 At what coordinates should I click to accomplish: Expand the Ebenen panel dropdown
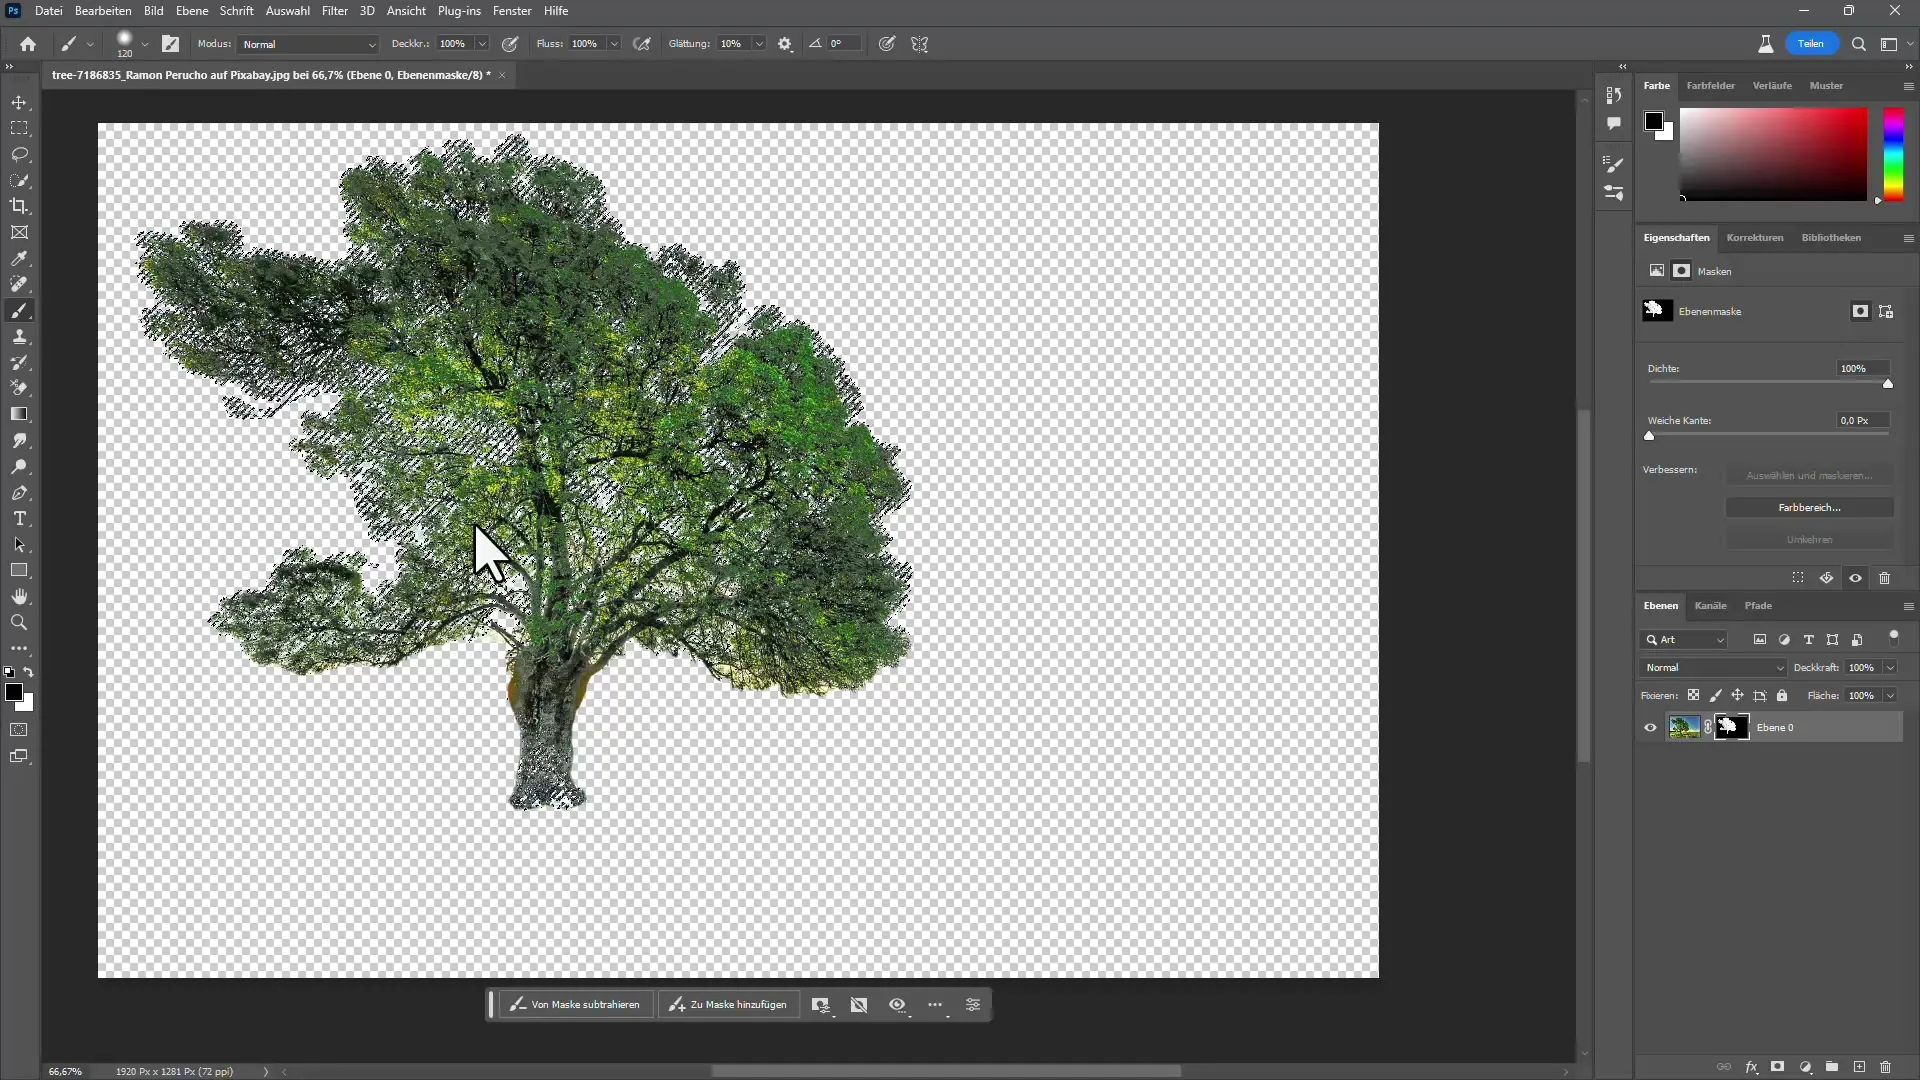coord(1909,605)
